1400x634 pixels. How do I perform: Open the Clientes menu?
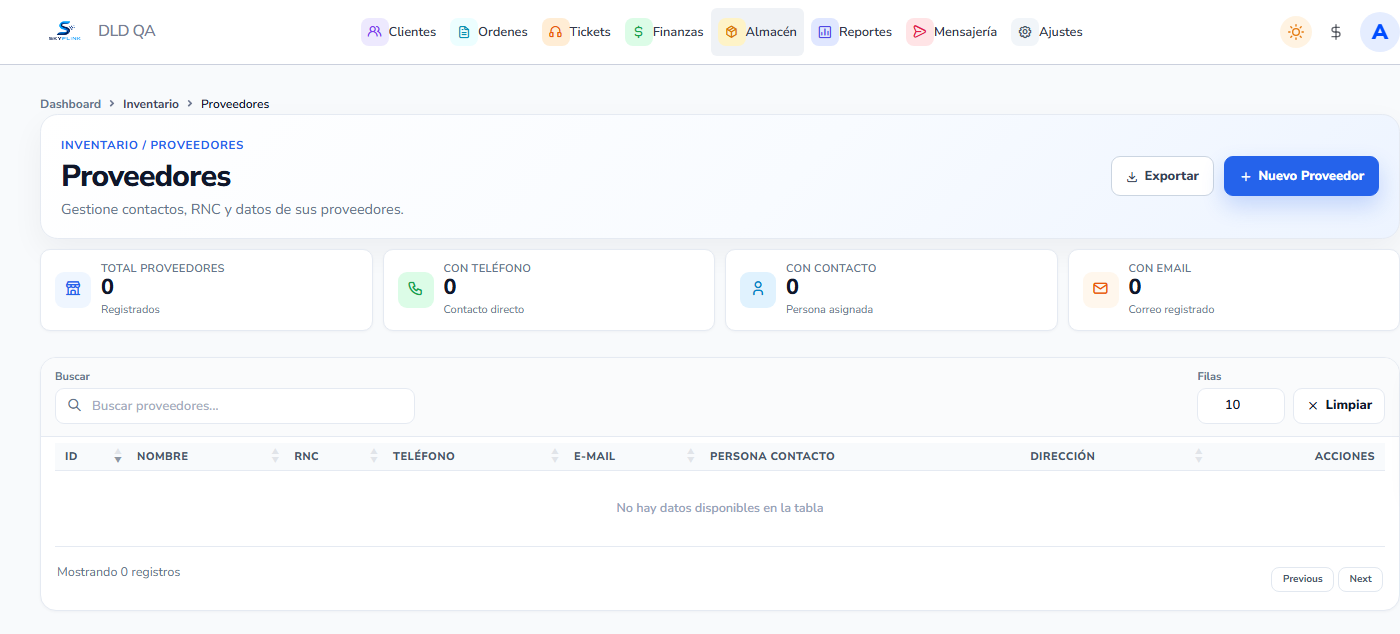point(400,32)
